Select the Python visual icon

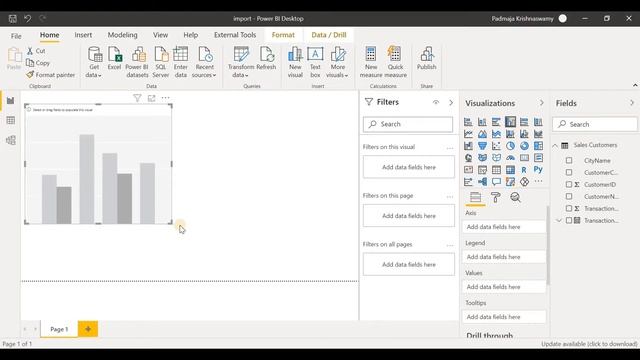pos(538,169)
